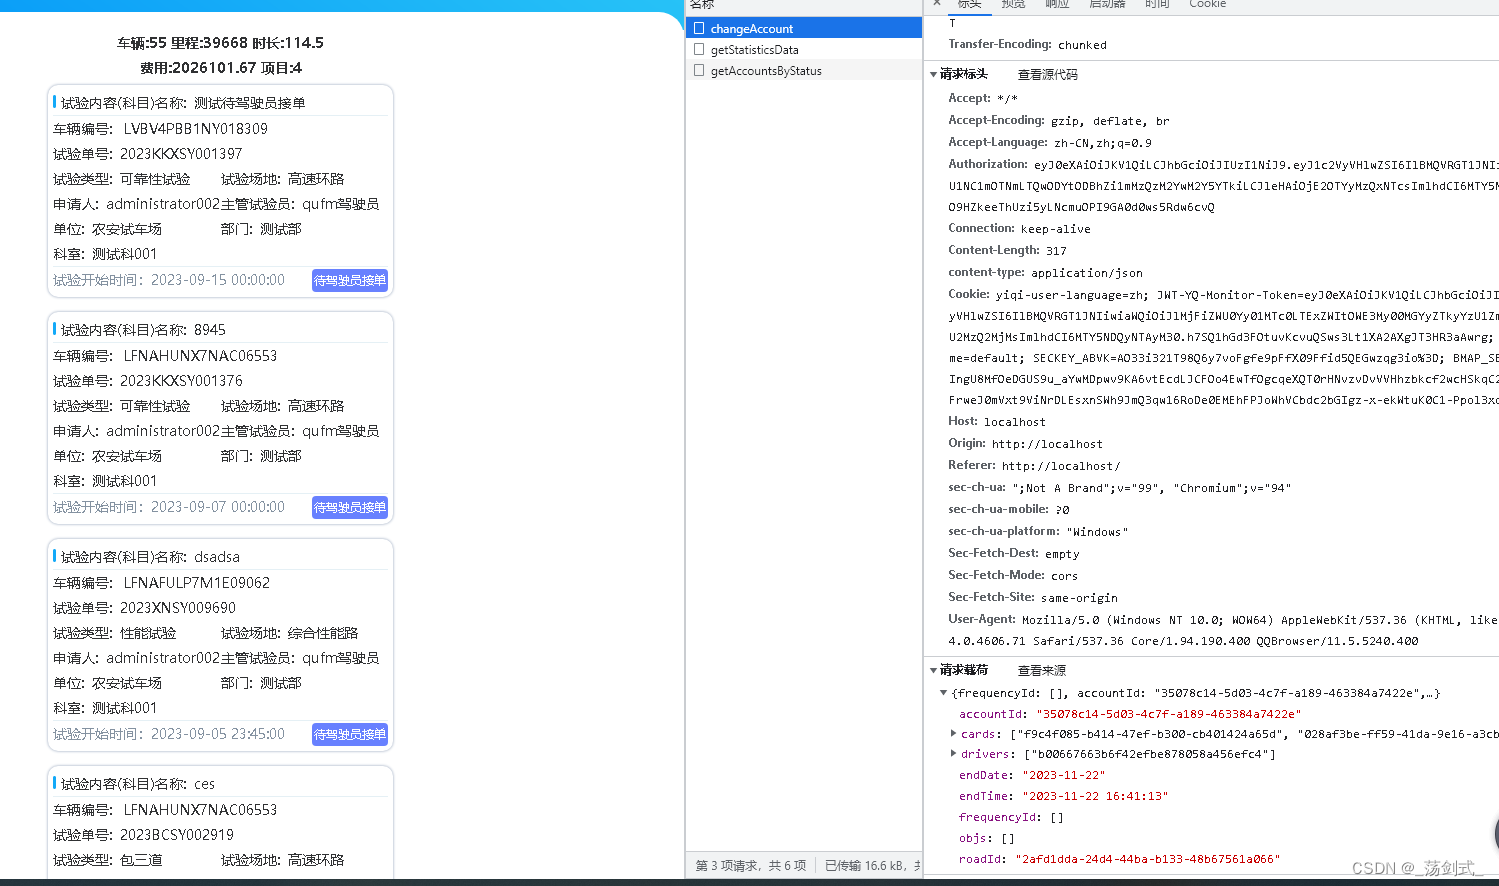Click the Cookie request header label
1499x886 pixels.
968,294
